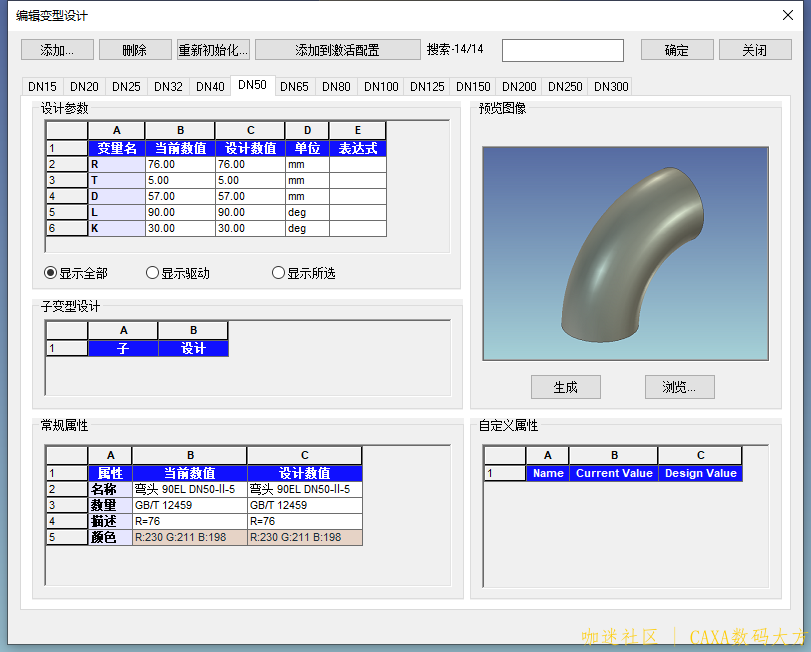Switch to the DN250 tab

tap(565, 86)
